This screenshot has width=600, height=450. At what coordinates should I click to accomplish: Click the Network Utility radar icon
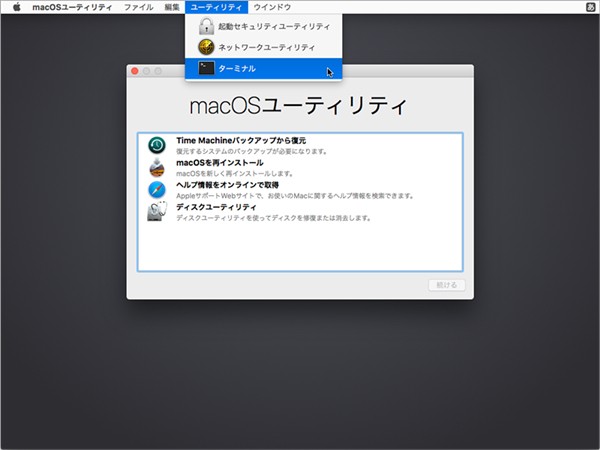(206, 47)
